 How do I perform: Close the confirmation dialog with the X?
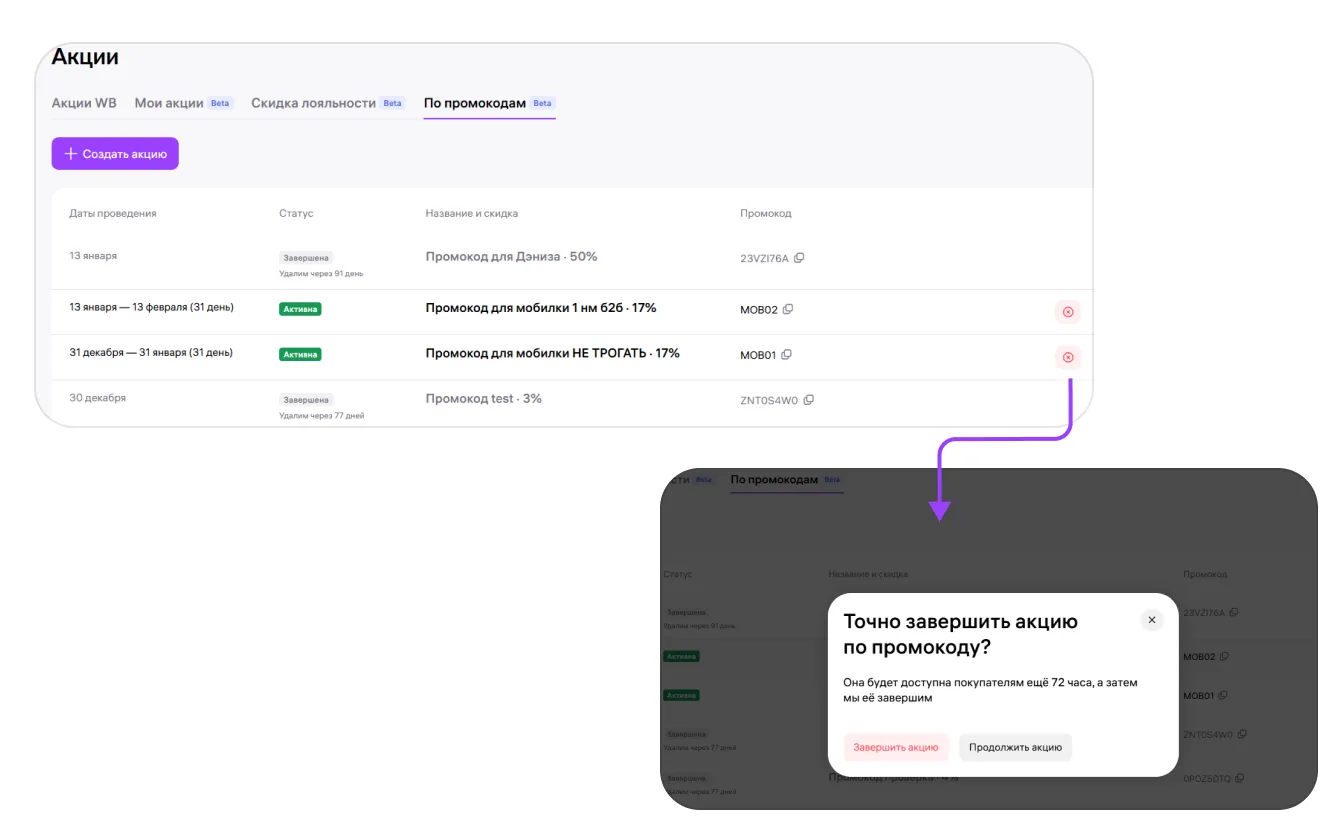click(1151, 620)
